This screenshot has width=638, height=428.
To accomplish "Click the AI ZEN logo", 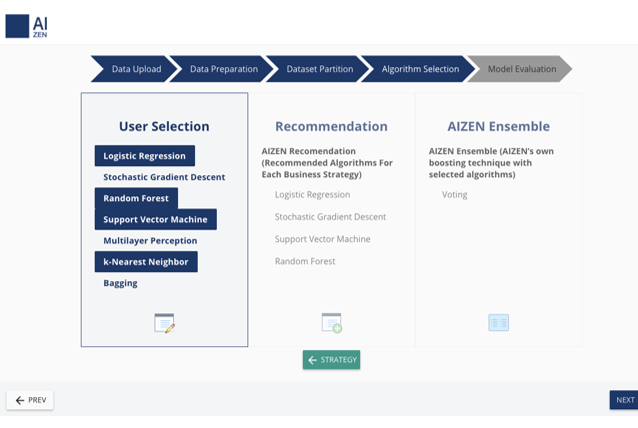I will coord(27,26).
